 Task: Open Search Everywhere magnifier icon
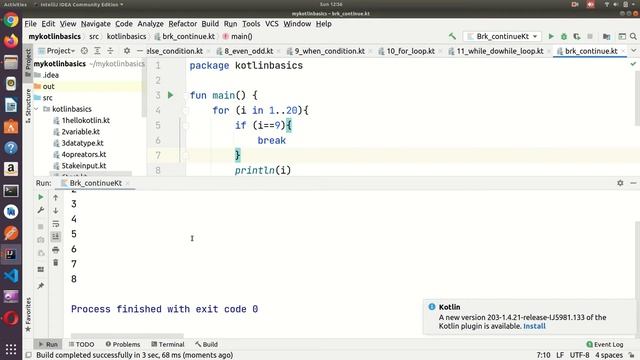pos(633,36)
